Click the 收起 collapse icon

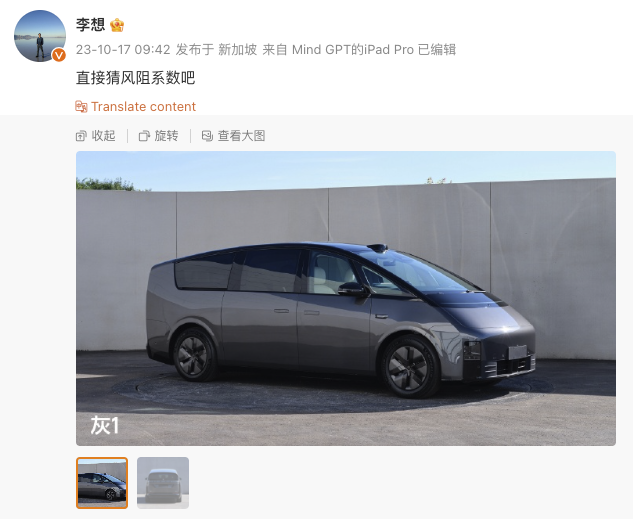pyautogui.click(x=81, y=136)
